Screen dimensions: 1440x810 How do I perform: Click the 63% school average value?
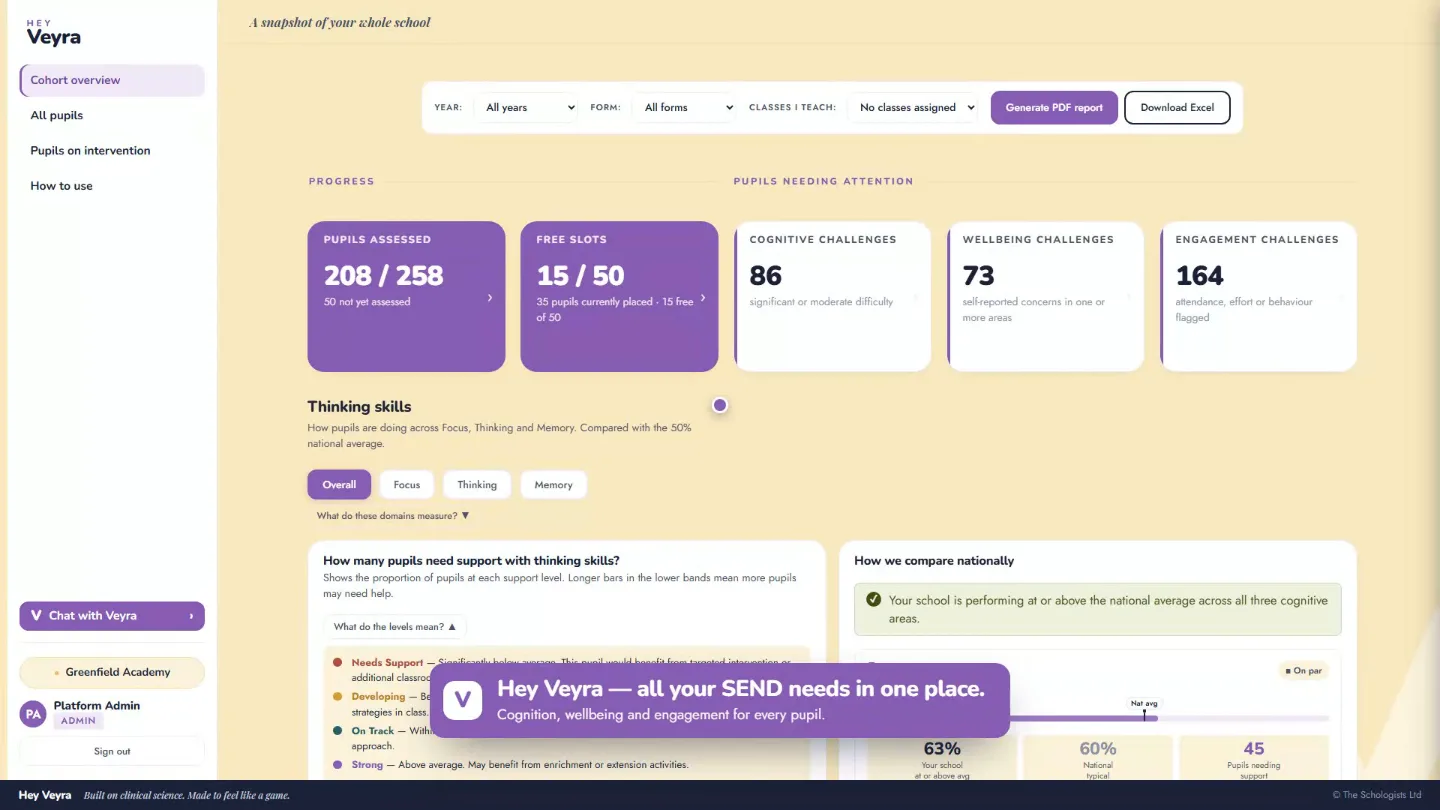pos(942,748)
